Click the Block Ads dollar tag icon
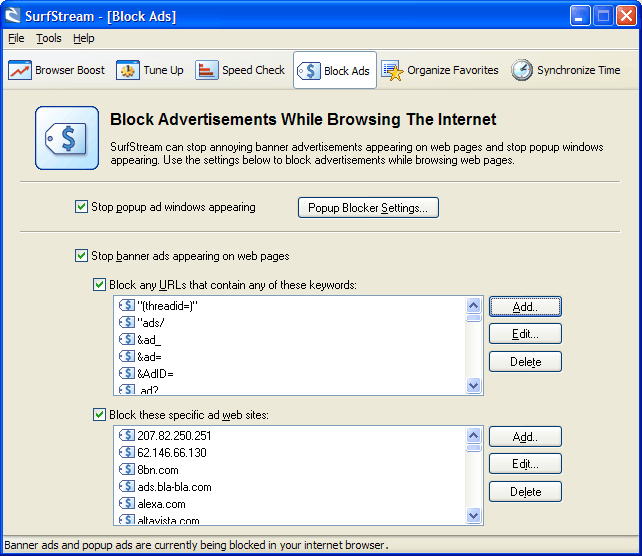The width and height of the screenshot is (642, 556). pos(309,71)
